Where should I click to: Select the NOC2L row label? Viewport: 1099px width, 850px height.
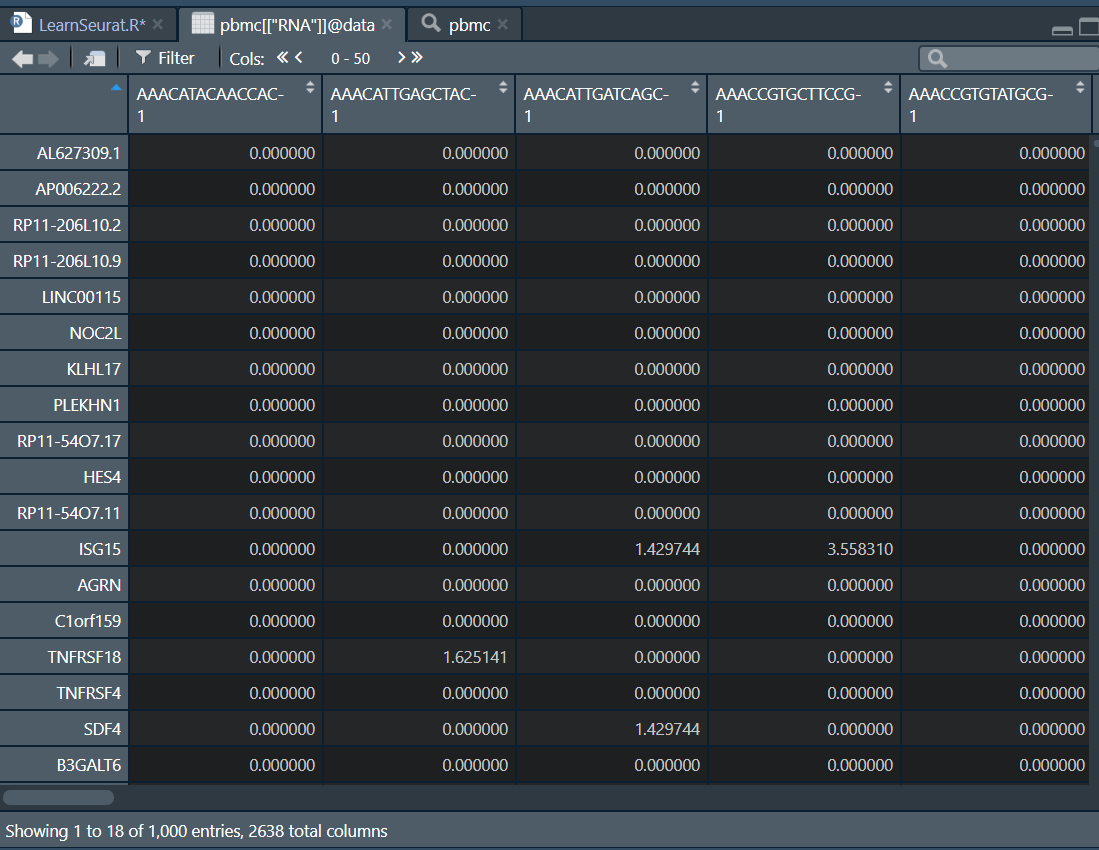click(95, 333)
